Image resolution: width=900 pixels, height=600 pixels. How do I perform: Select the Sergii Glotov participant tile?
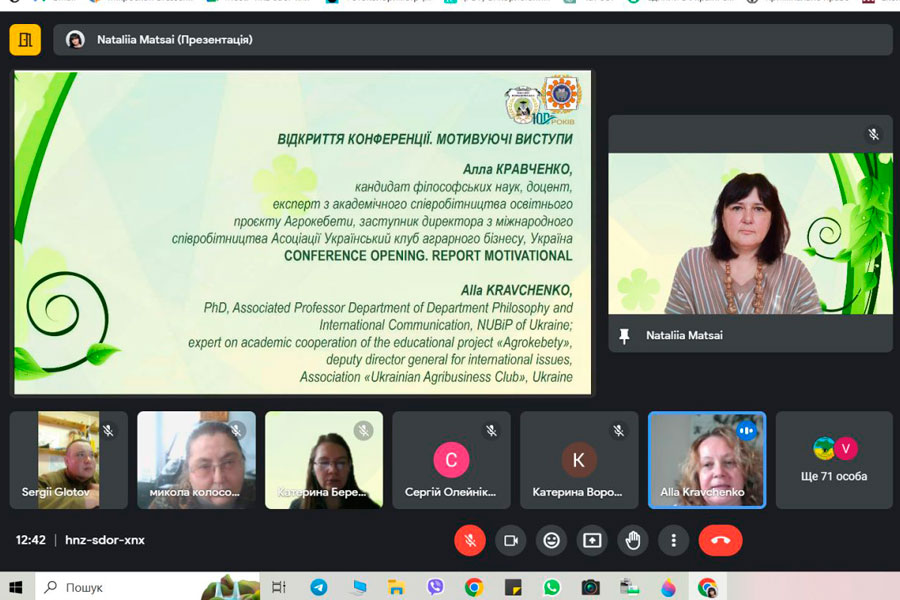tap(68, 460)
